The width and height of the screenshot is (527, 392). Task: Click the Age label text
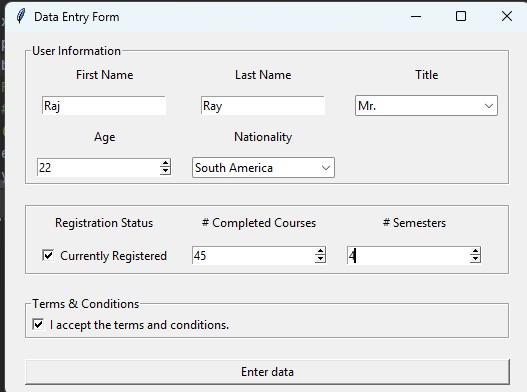tap(105, 137)
